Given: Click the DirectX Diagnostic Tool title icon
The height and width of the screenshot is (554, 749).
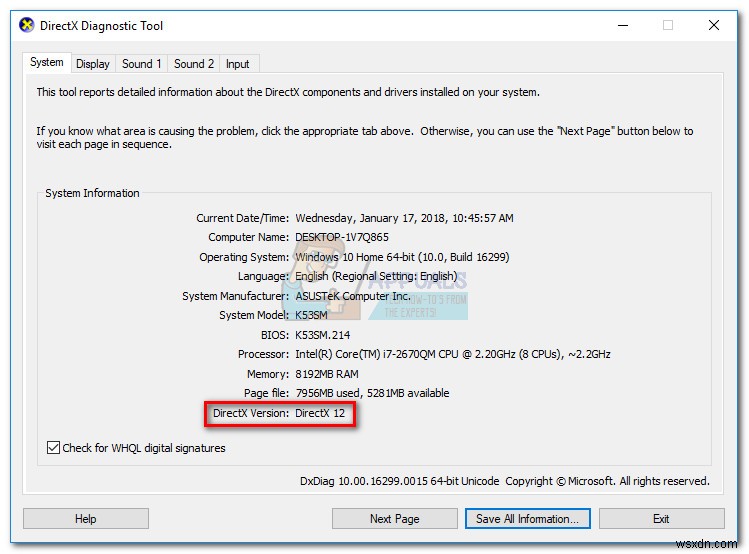Looking at the screenshot, I should tap(27, 25).
